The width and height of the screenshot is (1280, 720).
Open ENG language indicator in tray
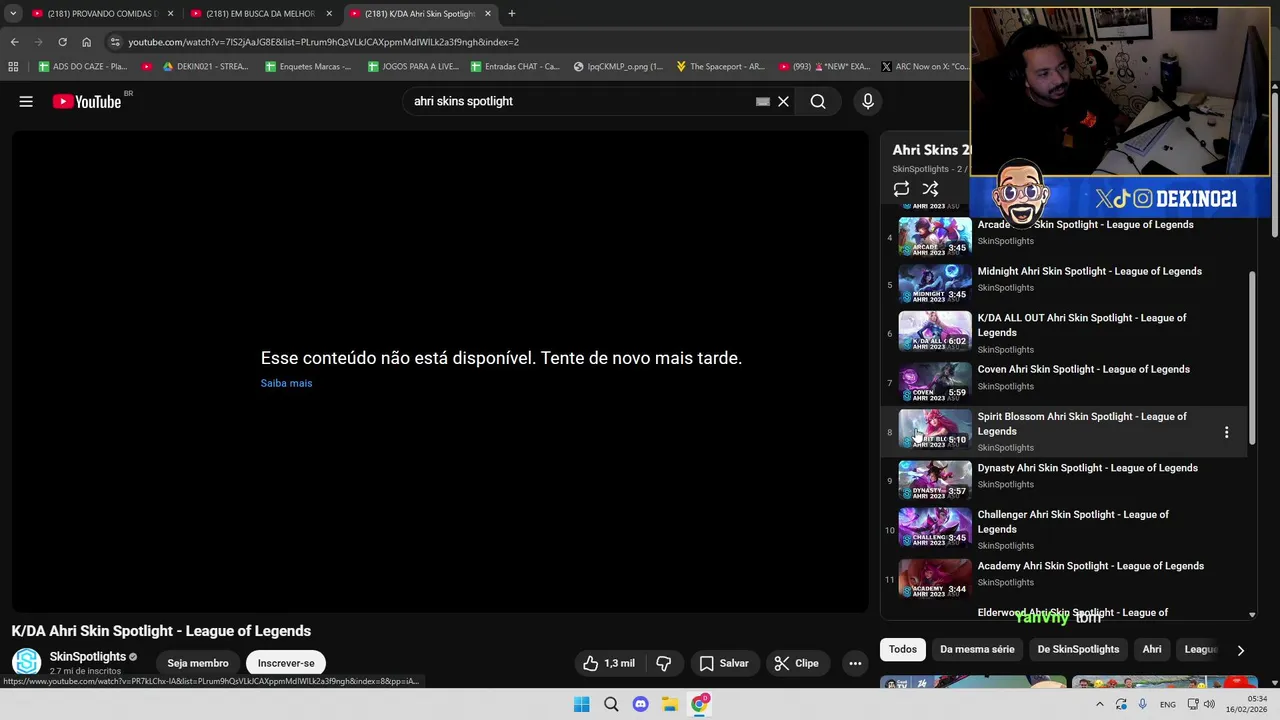(x=1167, y=704)
